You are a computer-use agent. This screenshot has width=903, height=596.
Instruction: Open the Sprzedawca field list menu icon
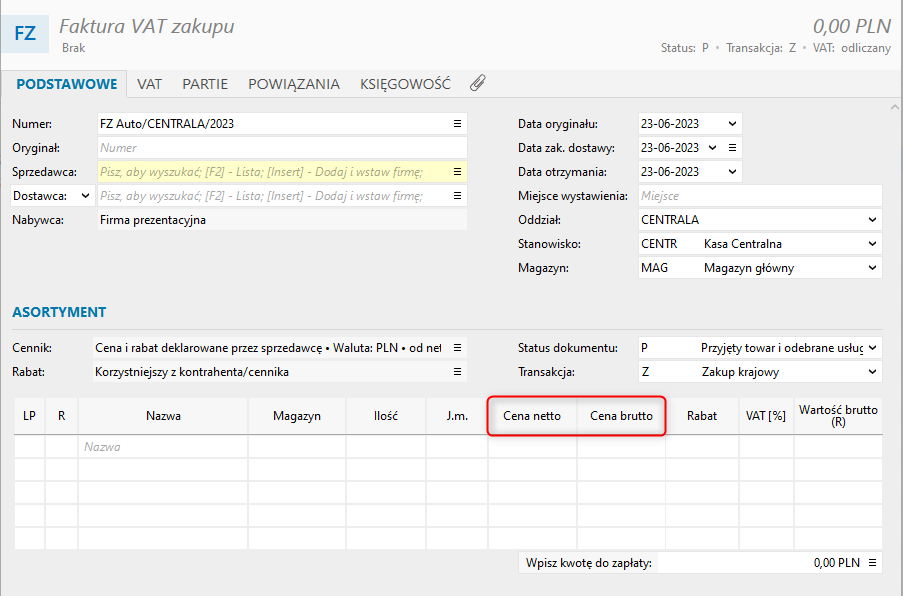point(457,172)
